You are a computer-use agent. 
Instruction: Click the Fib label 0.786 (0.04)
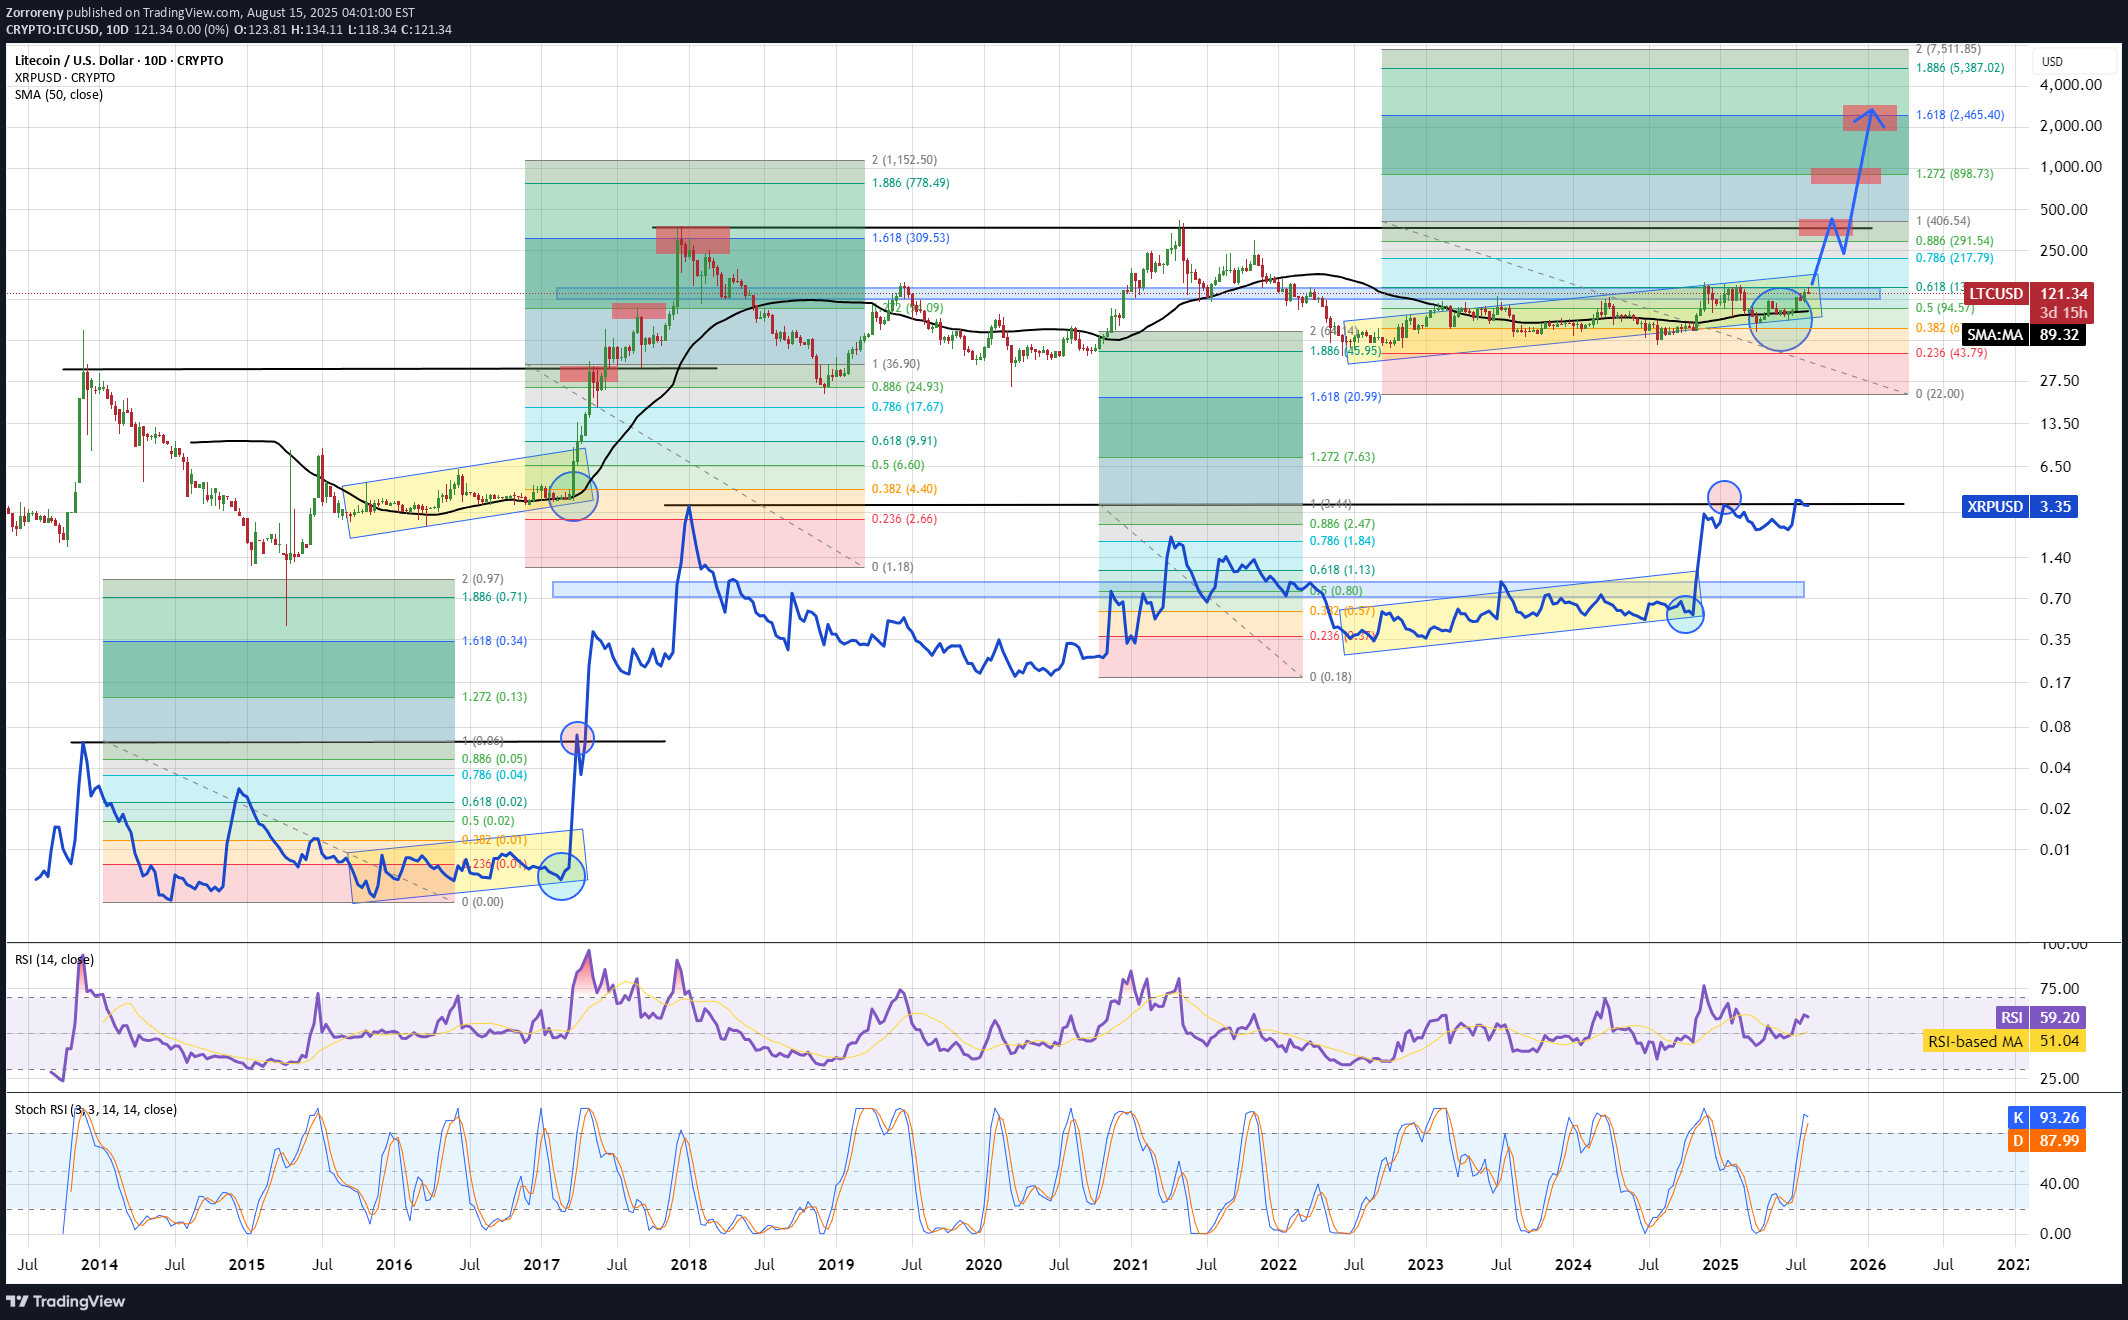coord(495,775)
